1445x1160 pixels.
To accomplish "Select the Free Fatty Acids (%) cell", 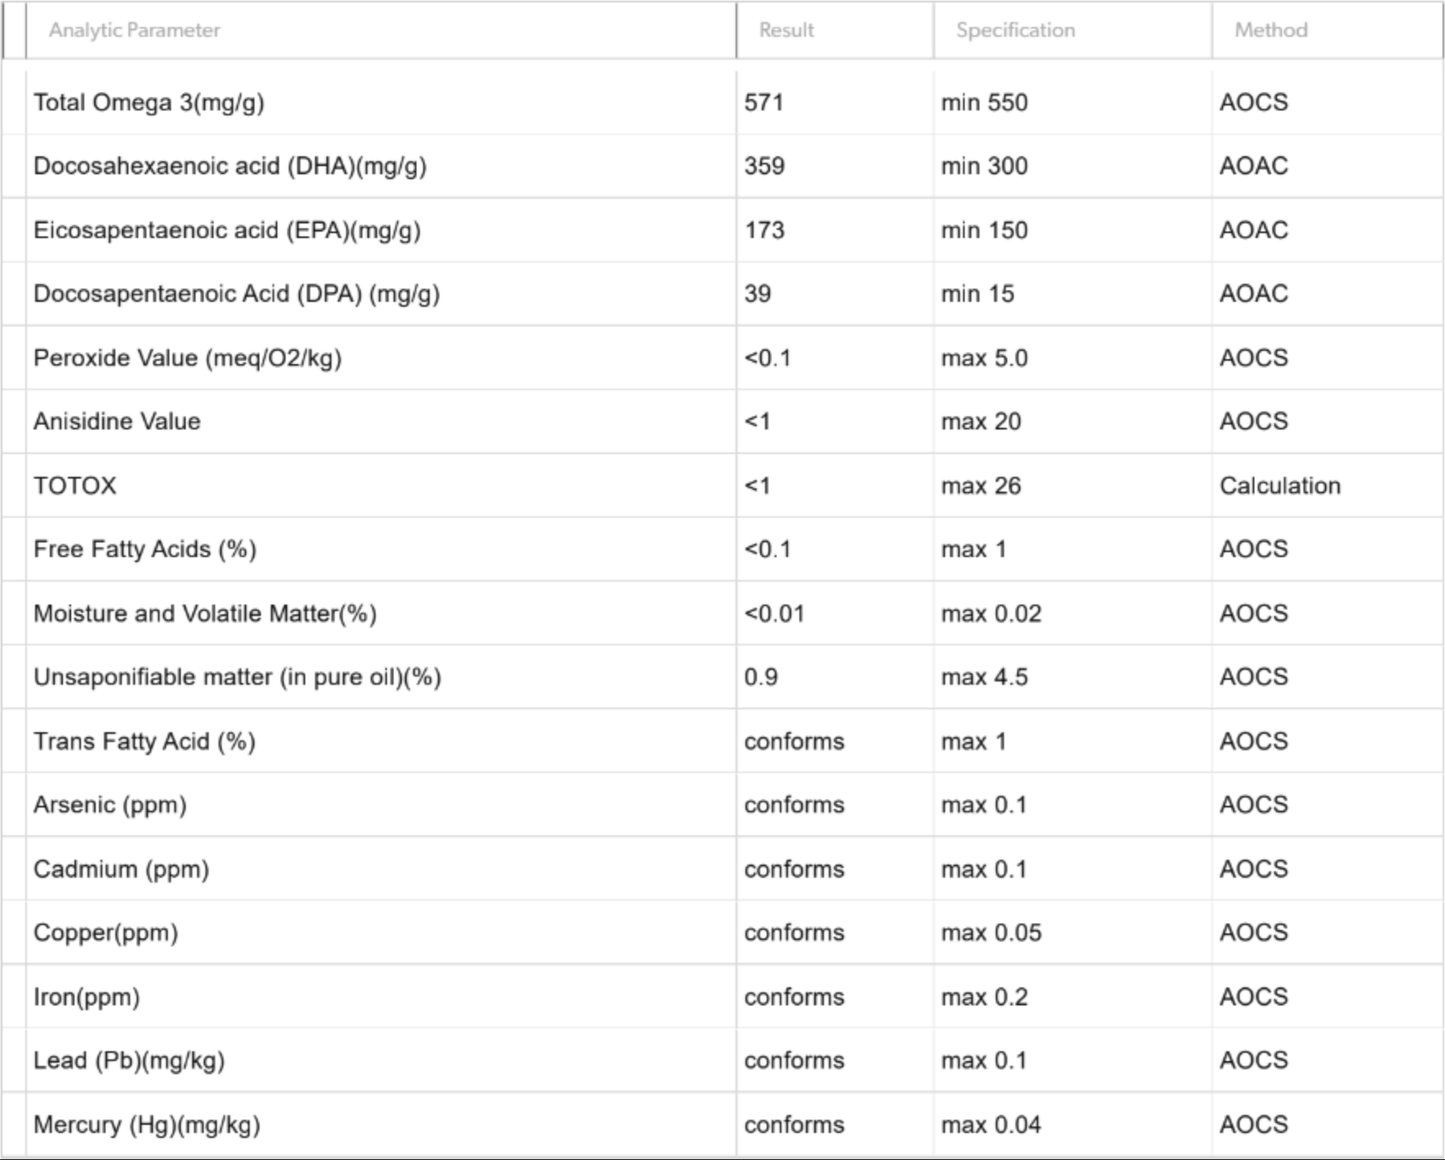I will pos(145,549).
